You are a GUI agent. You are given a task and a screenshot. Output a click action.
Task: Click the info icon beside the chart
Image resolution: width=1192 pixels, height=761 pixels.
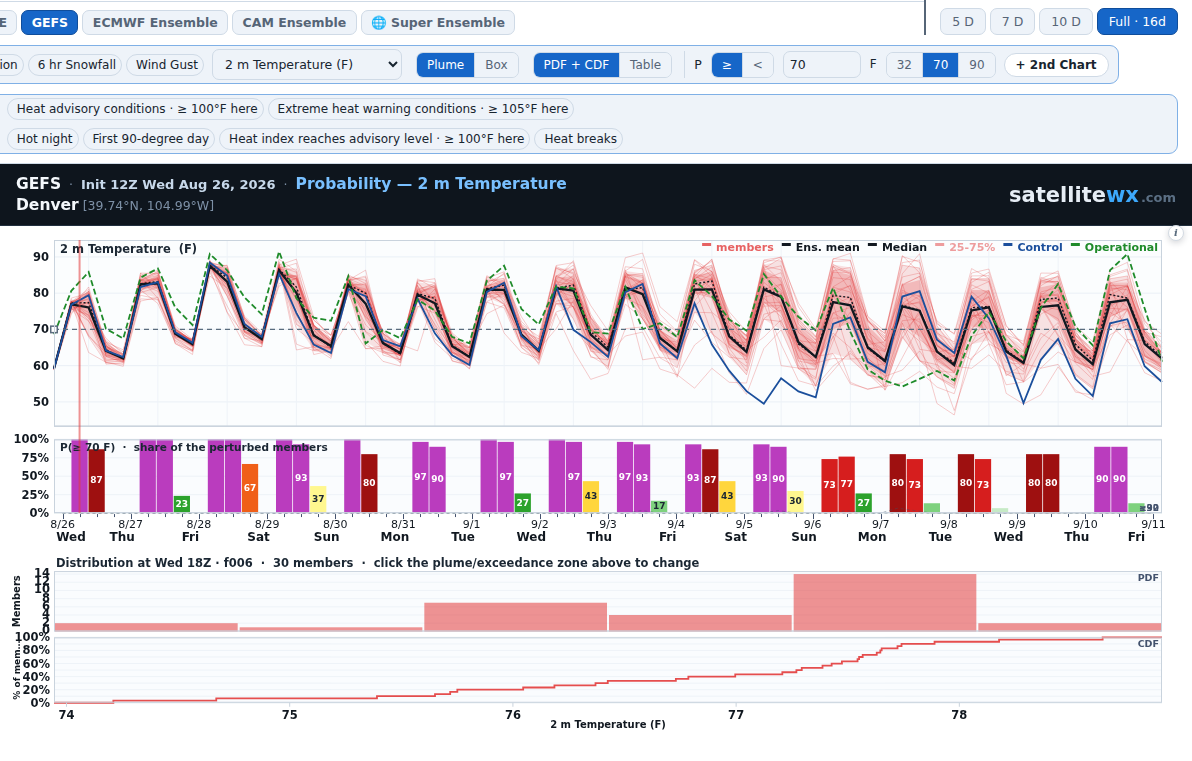[x=1175, y=233]
